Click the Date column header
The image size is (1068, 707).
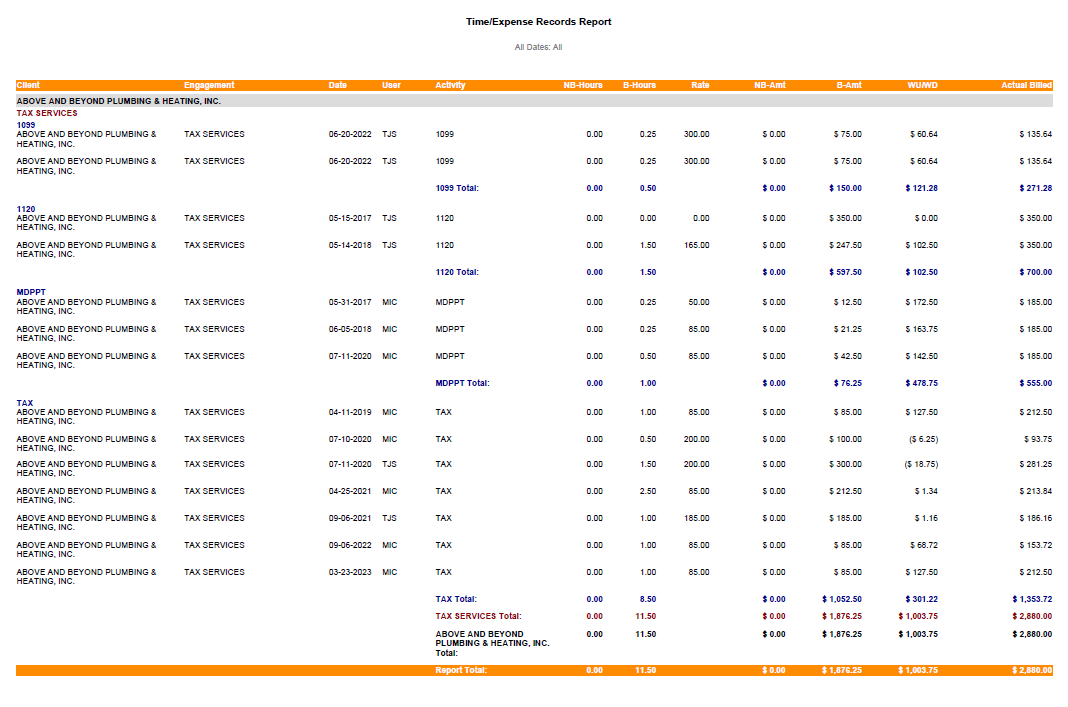[338, 85]
